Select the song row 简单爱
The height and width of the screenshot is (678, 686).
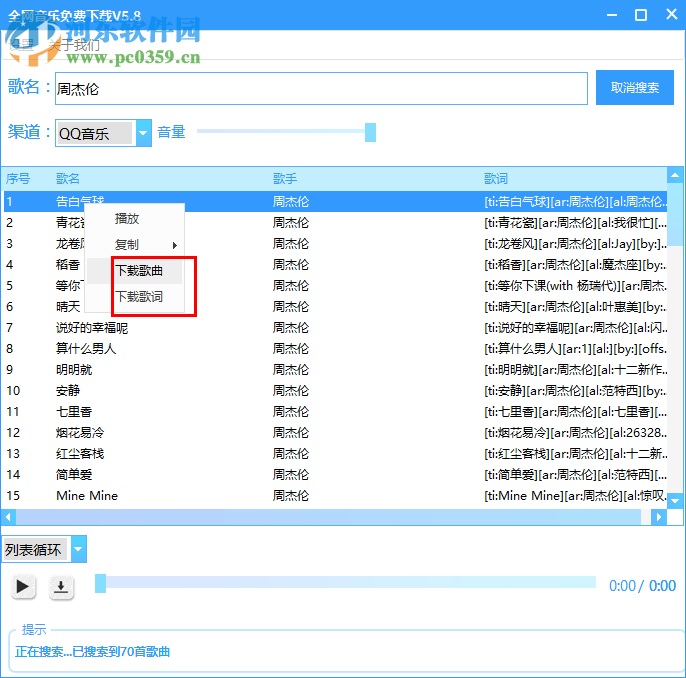point(335,475)
